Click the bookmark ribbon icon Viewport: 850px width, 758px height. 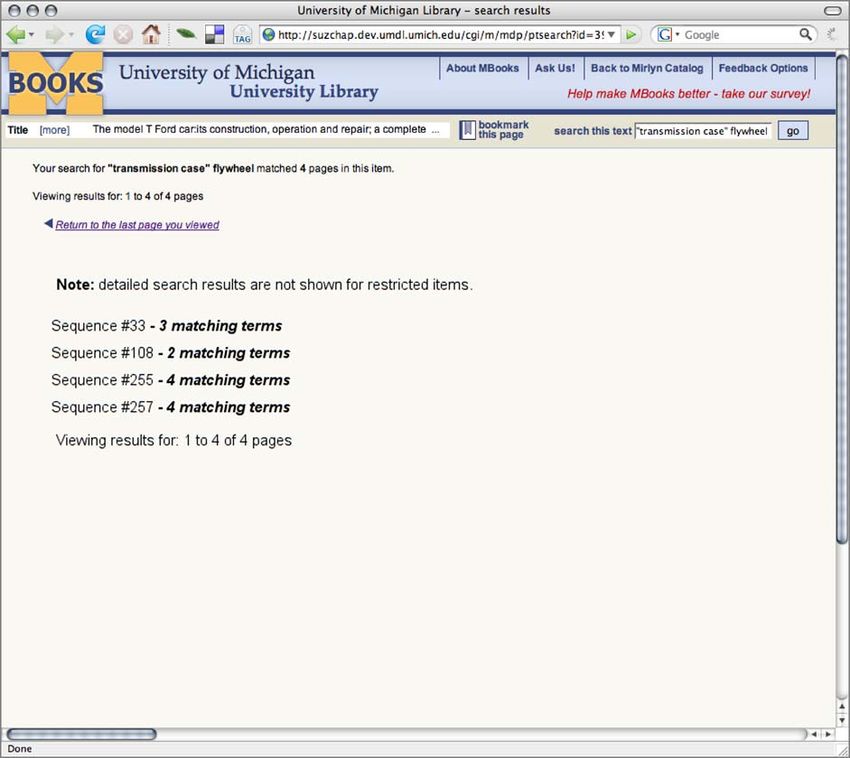(467, 130)
